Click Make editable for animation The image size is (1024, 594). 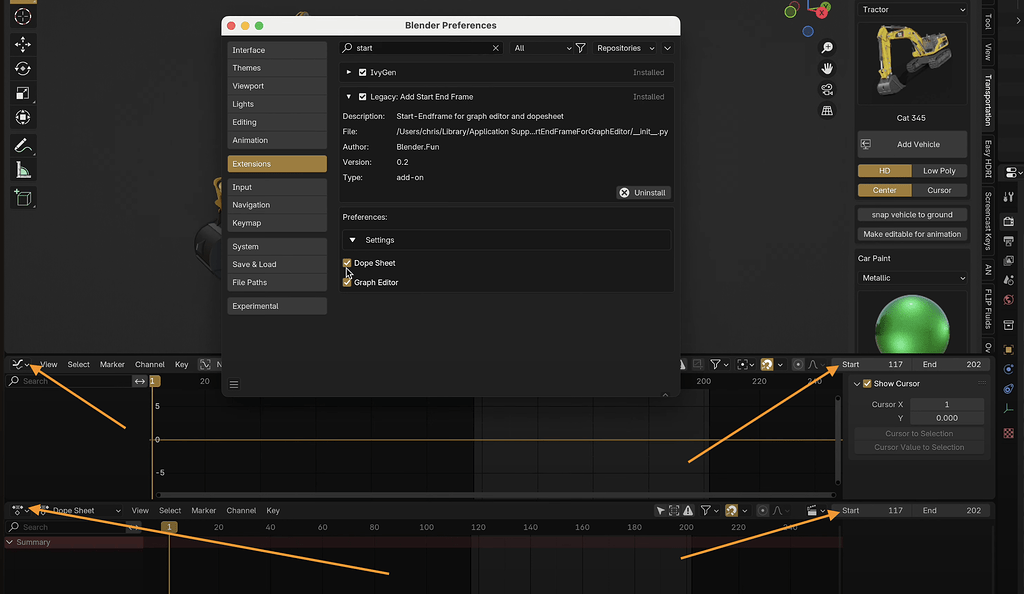(x=912, y=234)
